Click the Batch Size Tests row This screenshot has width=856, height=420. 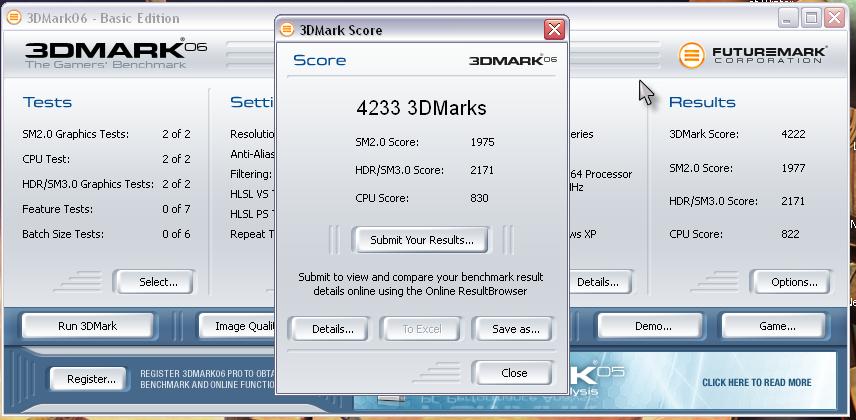[106, 234]
